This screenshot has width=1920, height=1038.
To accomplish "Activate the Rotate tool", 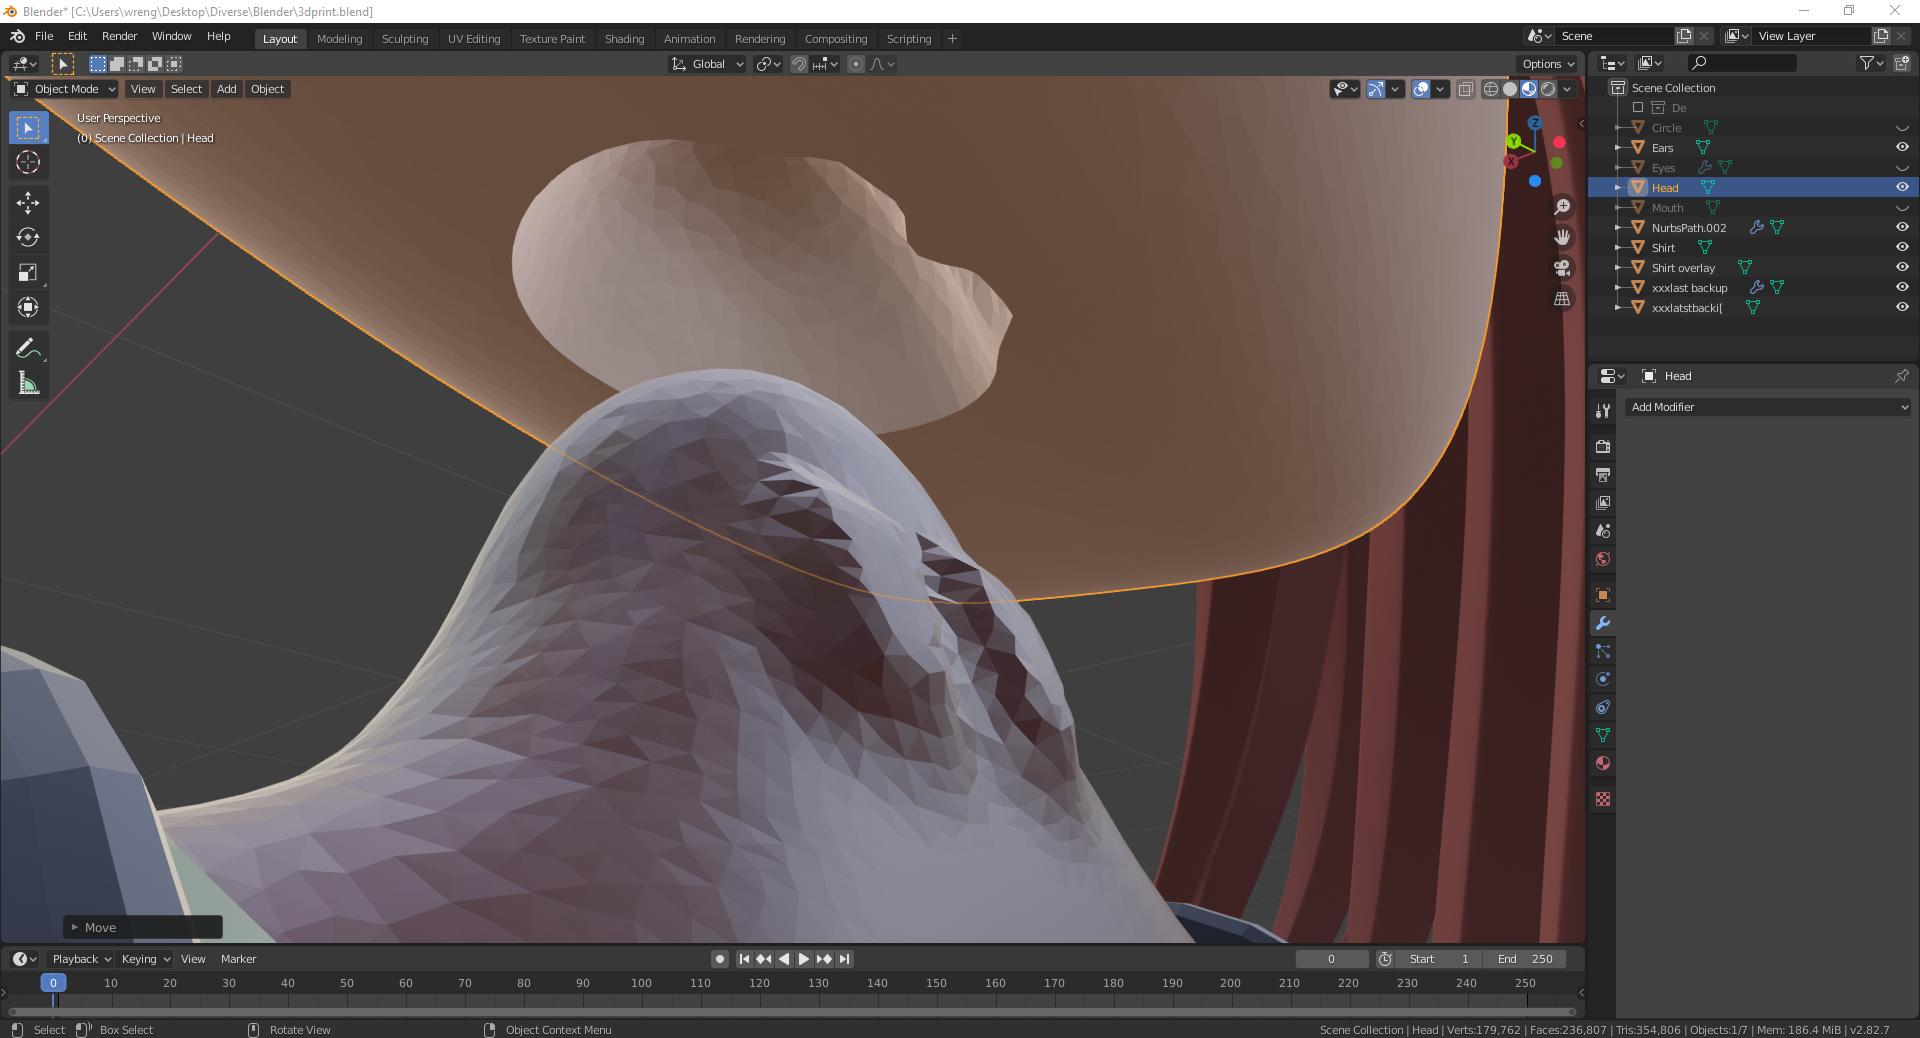I will pos(28,237).
